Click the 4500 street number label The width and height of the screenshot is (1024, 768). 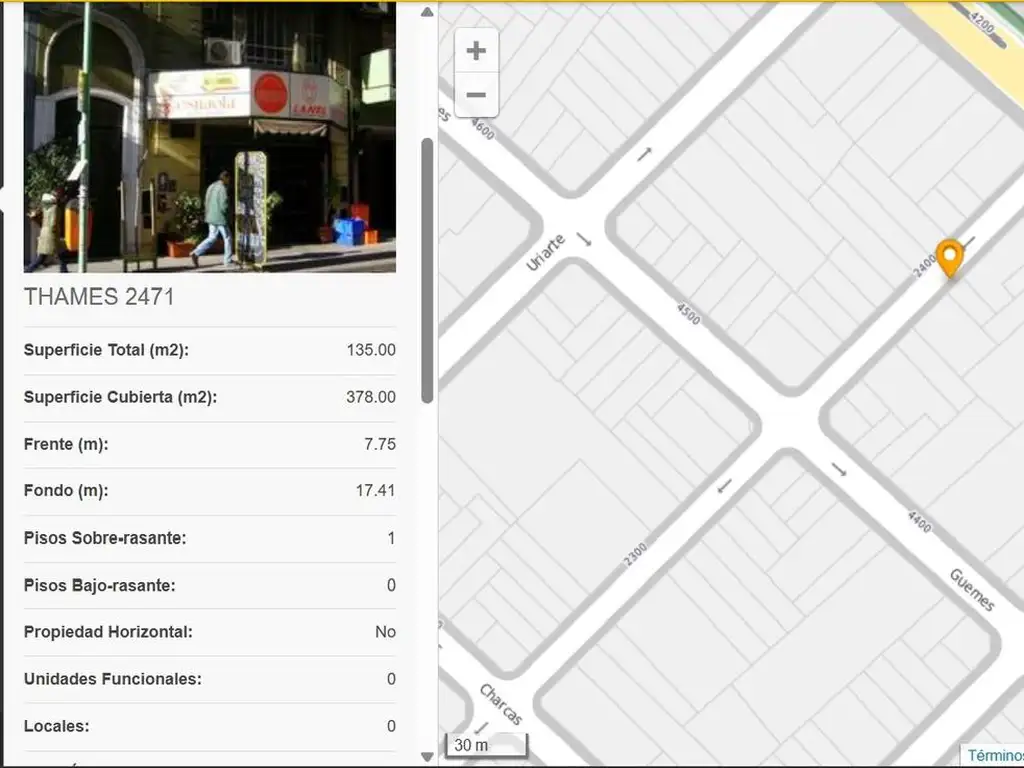coord(688,313)
